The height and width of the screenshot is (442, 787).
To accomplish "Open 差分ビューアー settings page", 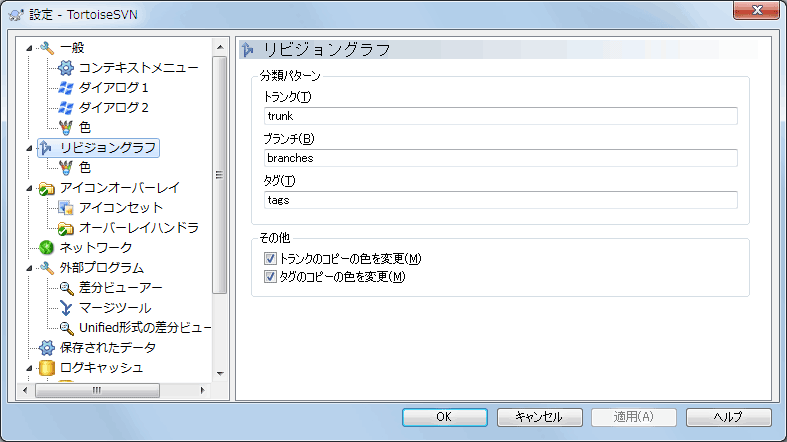I will pos(120,288).
